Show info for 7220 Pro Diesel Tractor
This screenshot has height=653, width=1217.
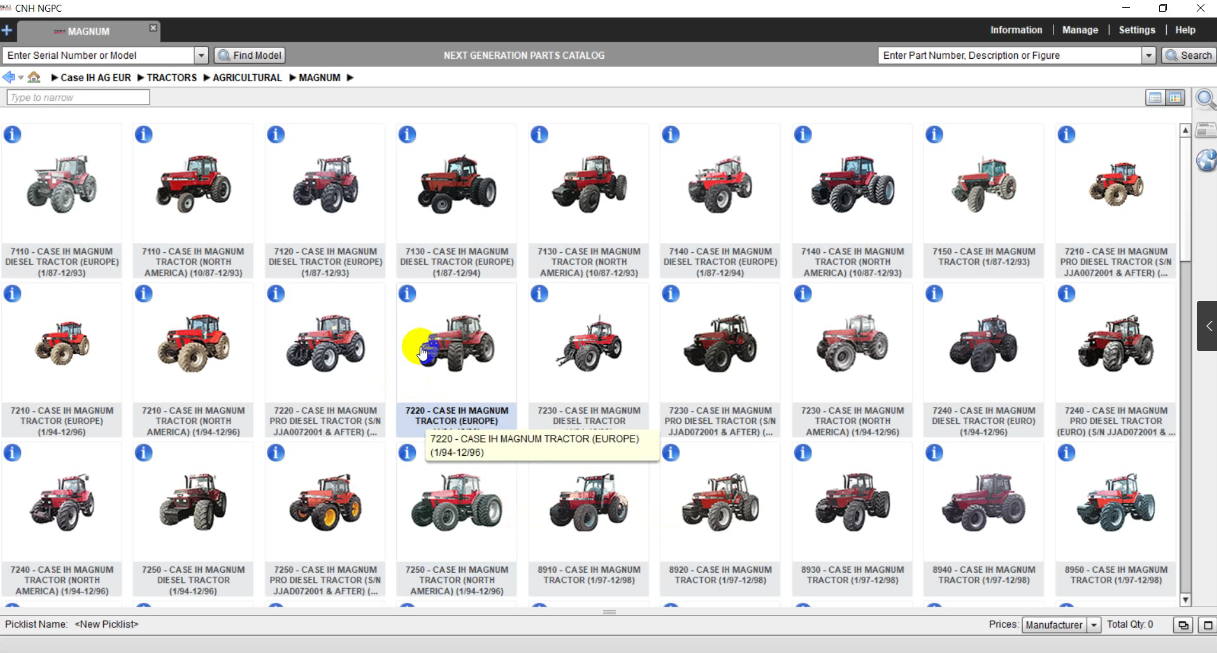click(276, 293)
